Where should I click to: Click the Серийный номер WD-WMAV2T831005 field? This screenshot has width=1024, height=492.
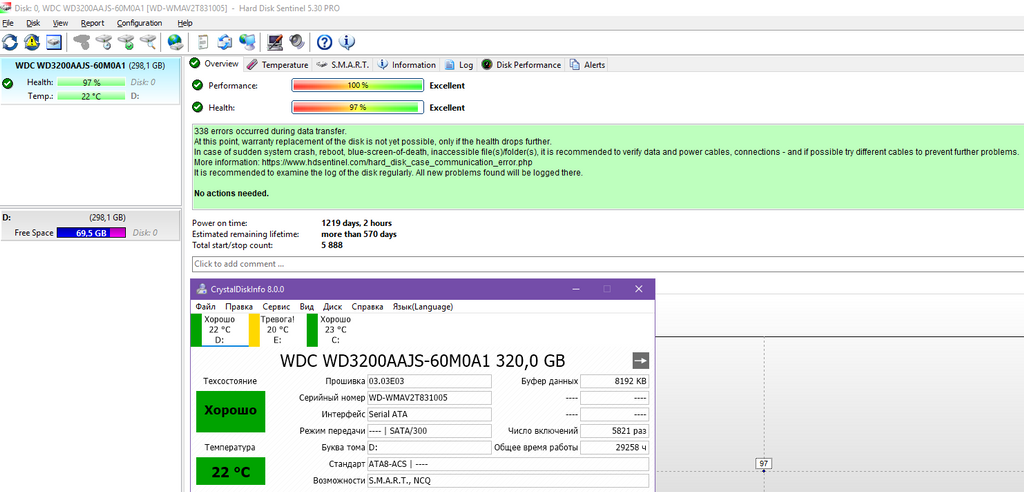click(x=428, y=397)
